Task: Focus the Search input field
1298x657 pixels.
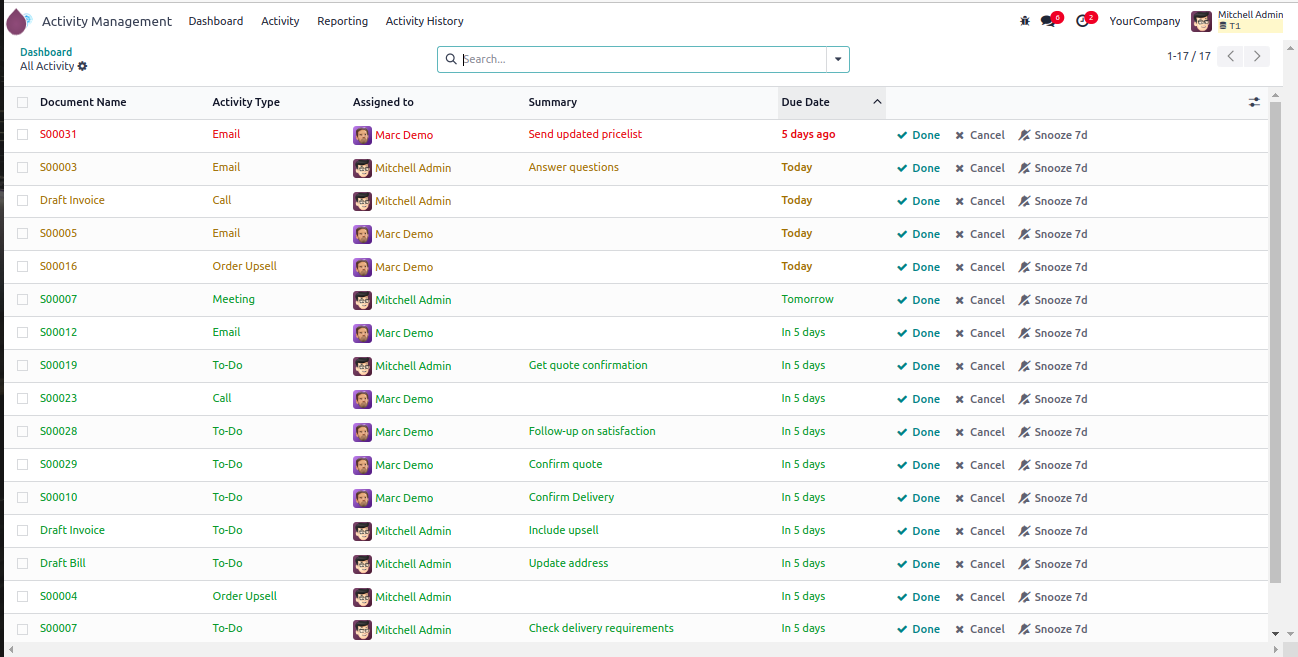Action: [x=640, y=60]
